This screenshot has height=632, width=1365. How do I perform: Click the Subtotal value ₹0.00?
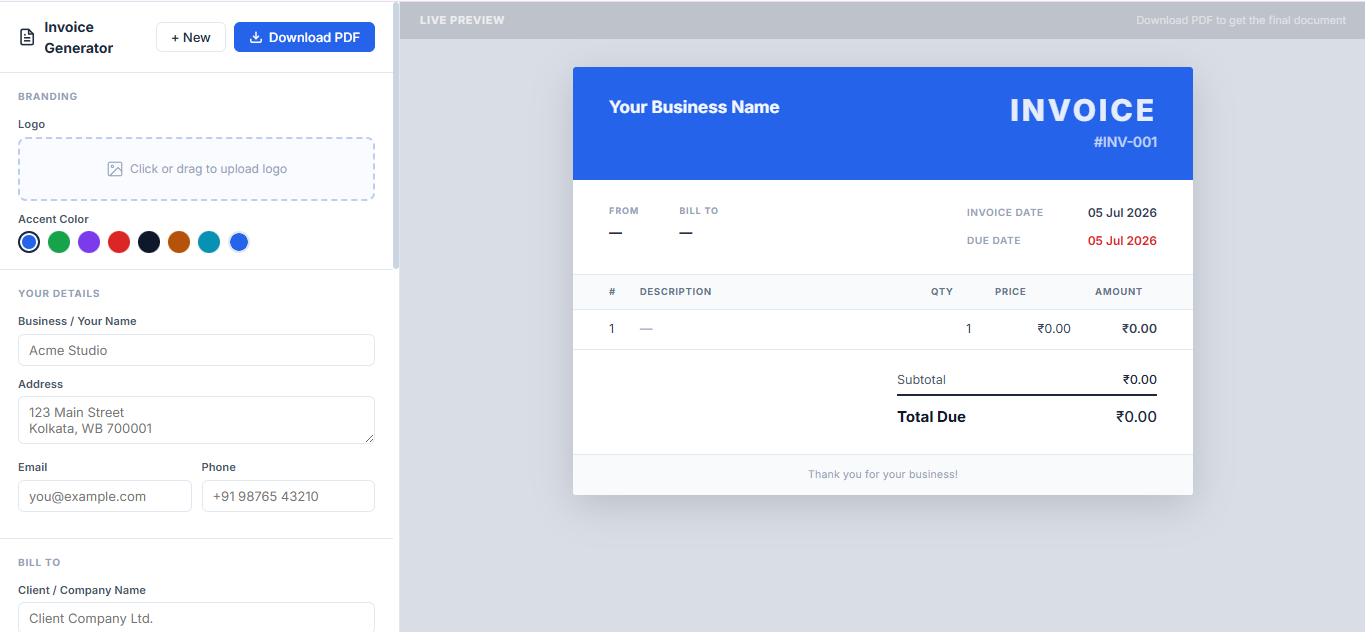click(x=1139, y=380)
